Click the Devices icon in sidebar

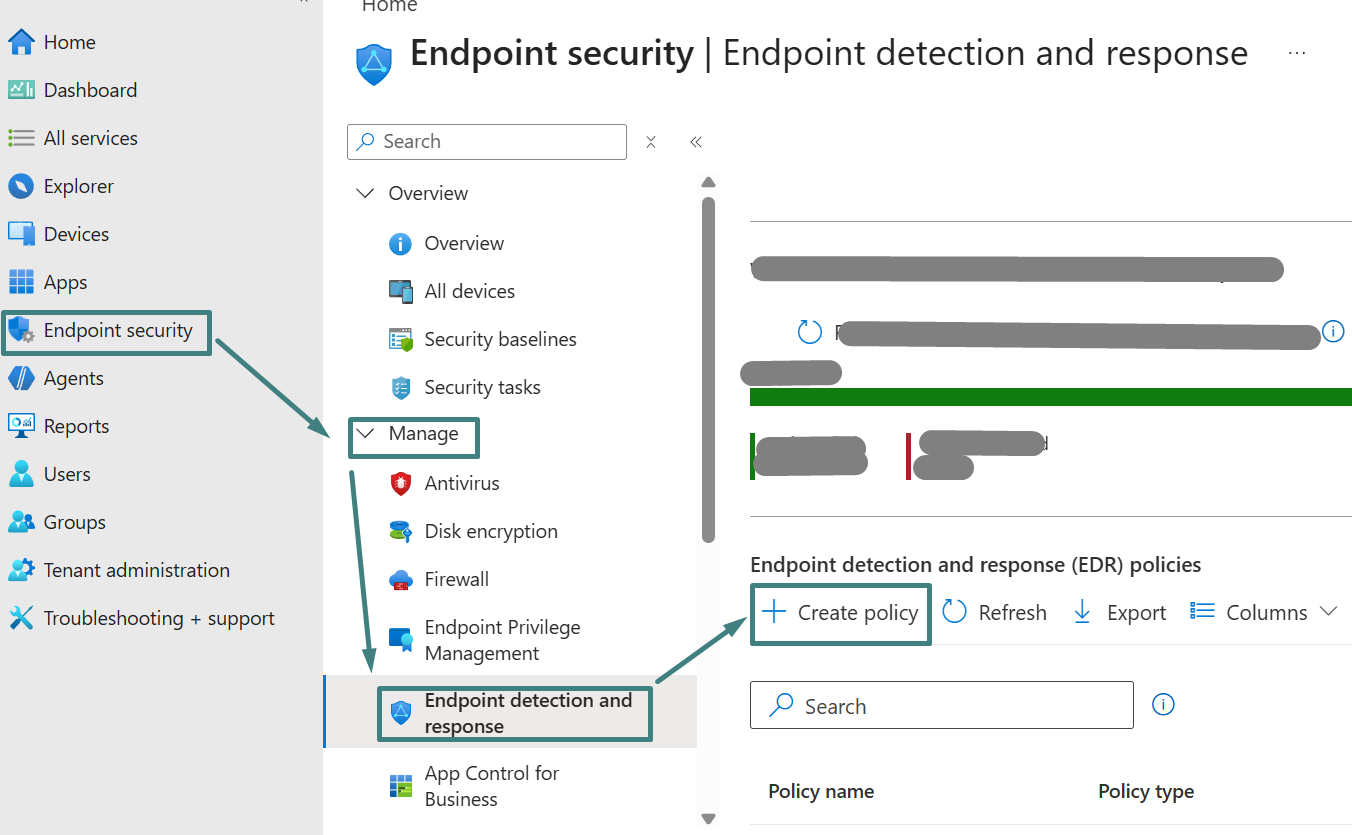click(x=21, y=234)
